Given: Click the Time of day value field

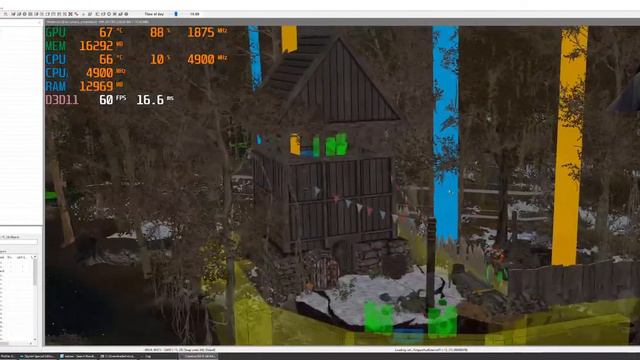Looking at the screenshot, I should point(194,14).
